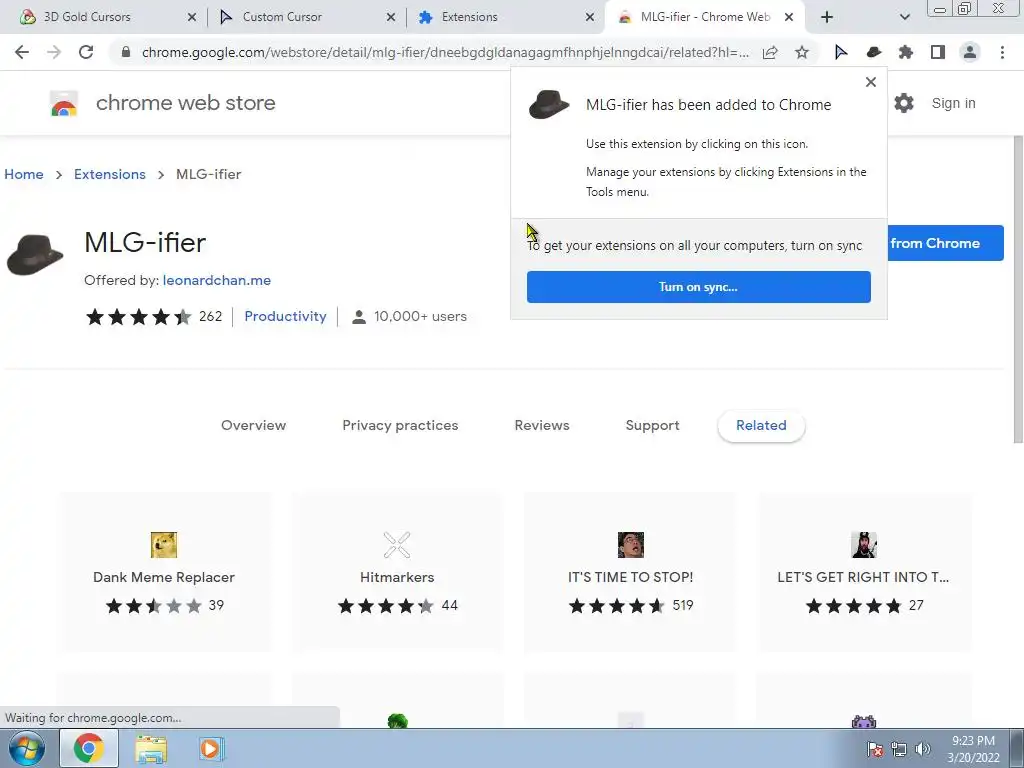Share this page icon in address bar

(x=770, y=52)
